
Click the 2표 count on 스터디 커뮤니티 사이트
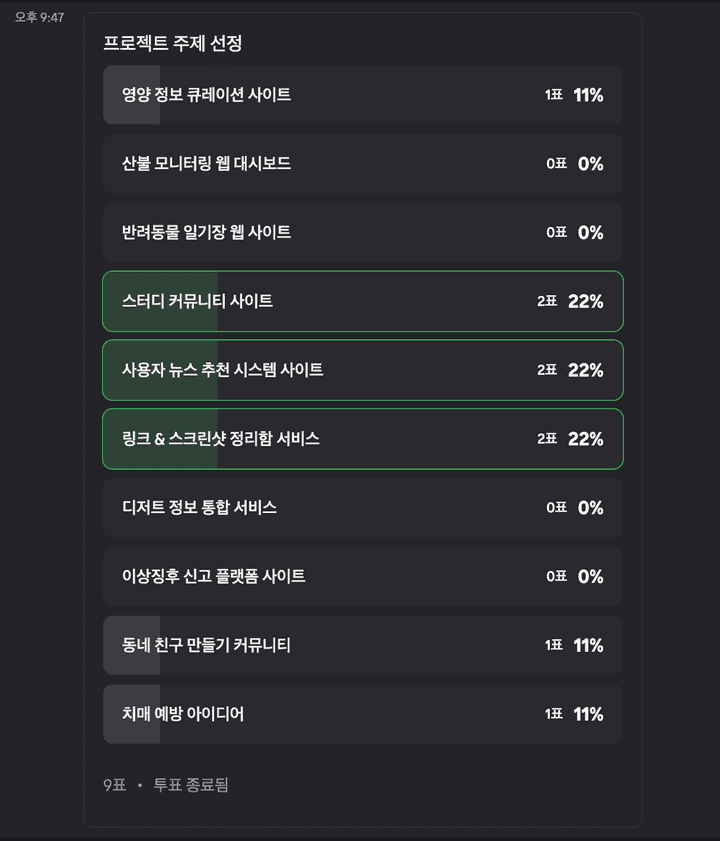[547, 301]
